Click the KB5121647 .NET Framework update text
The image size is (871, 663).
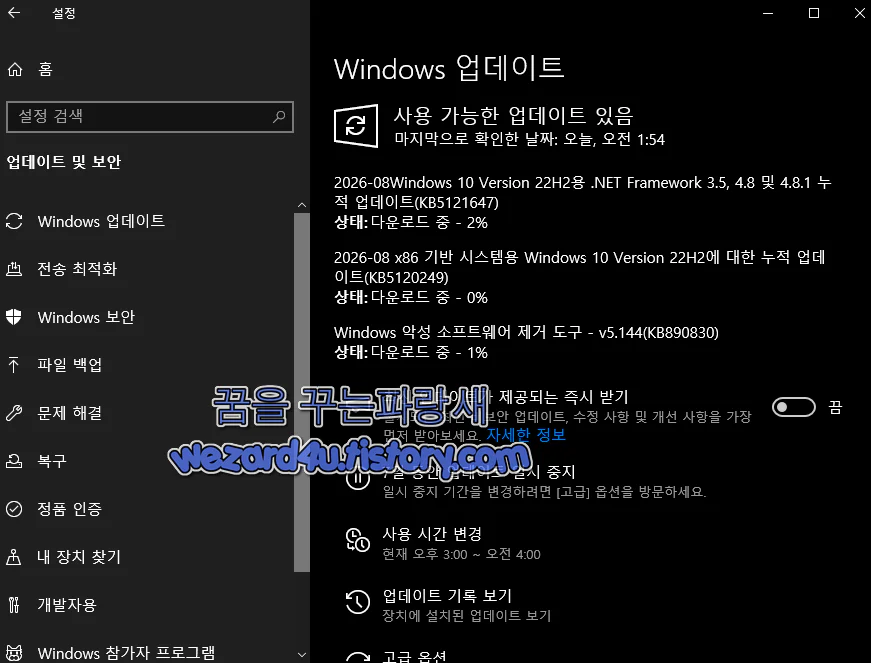tap(582, 192)
